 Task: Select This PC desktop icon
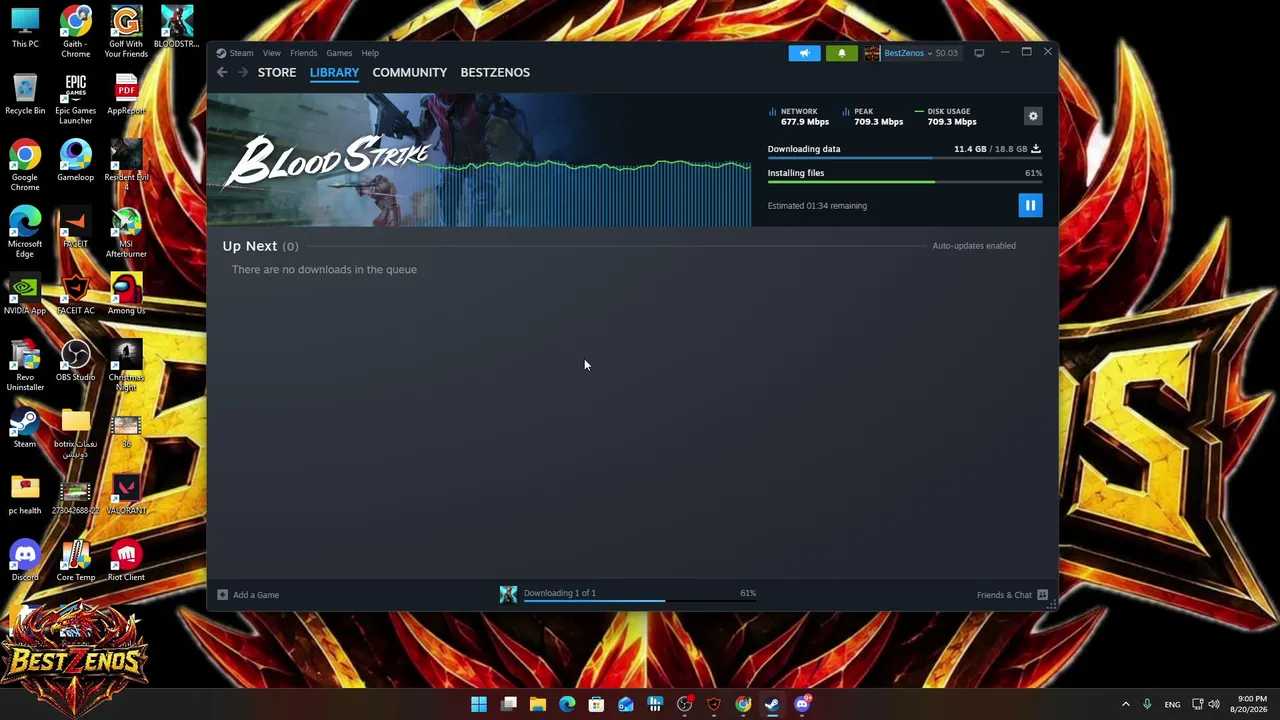tap(25, 27)
